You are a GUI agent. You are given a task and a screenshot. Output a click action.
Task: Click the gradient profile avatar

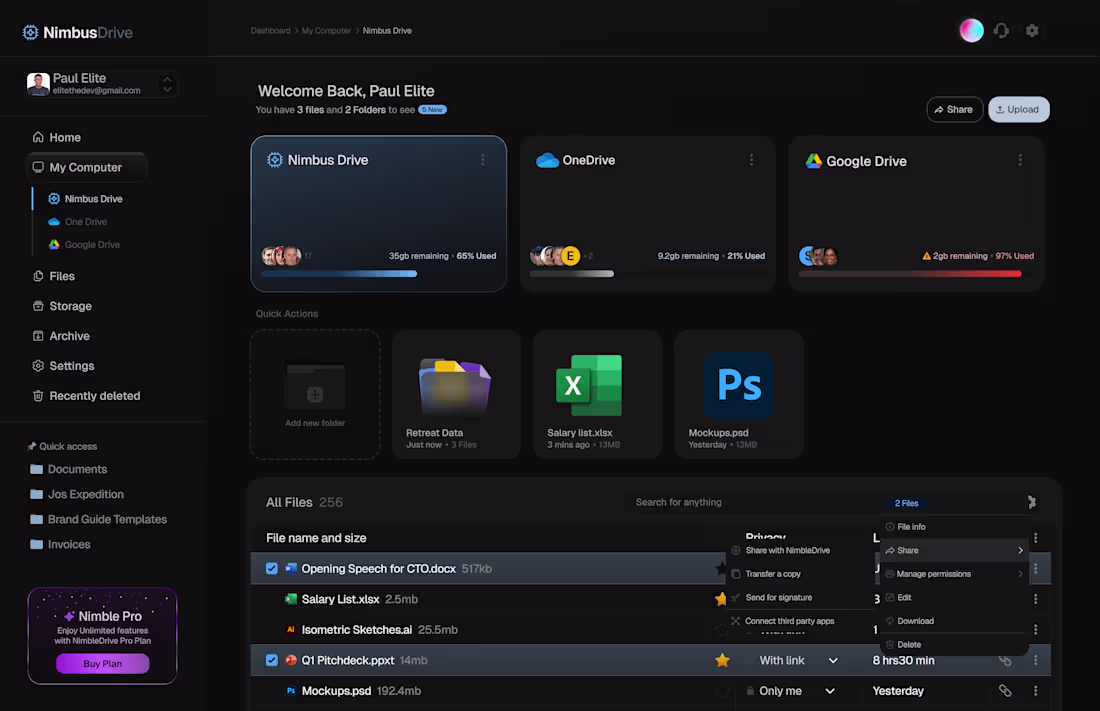[972, 30]
